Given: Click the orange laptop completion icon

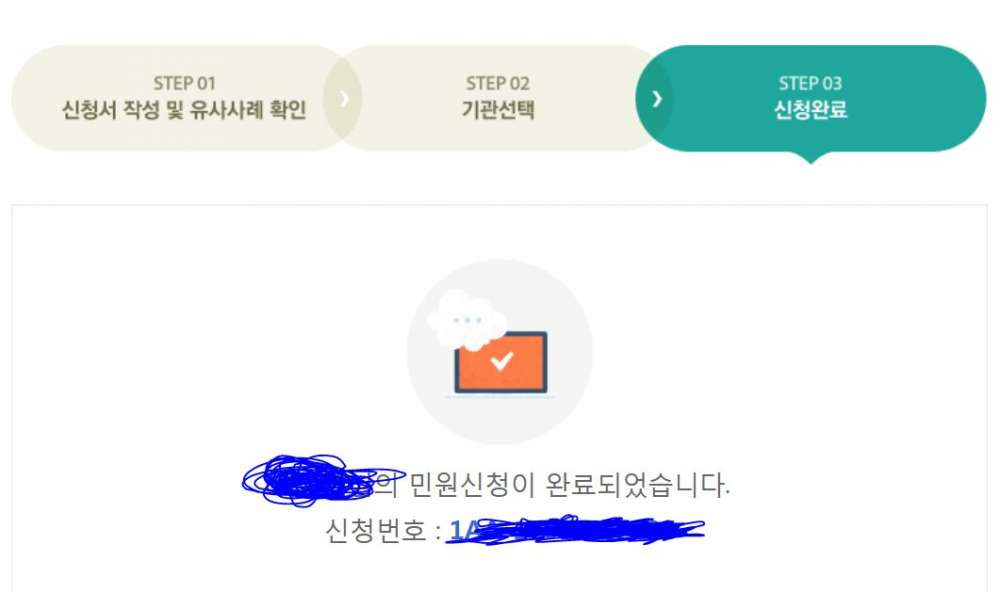Looking at the screenshot, I should [x=501, y=362].
